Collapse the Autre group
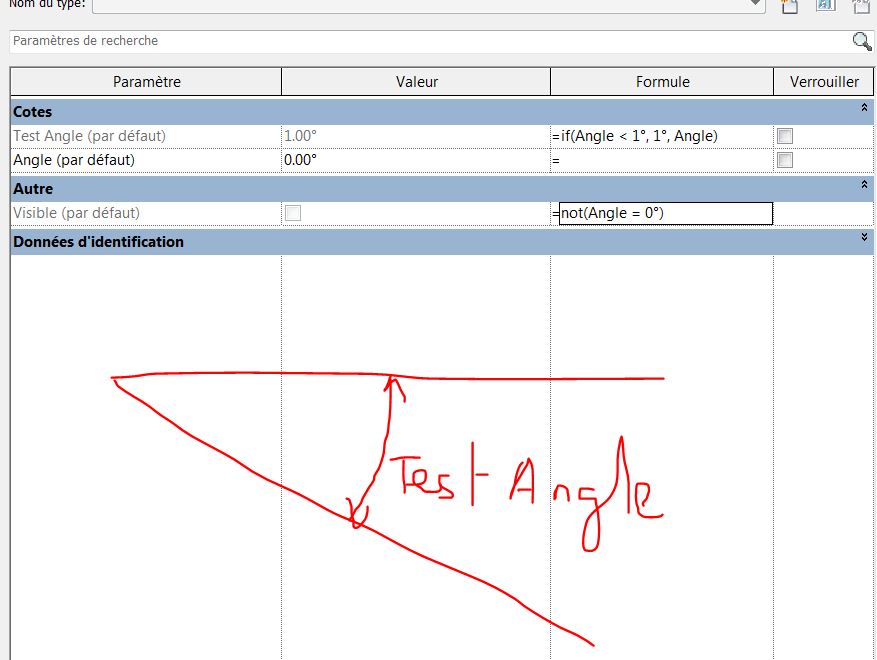The height and width of the screenshot is (660, 877). click(864, 184)
